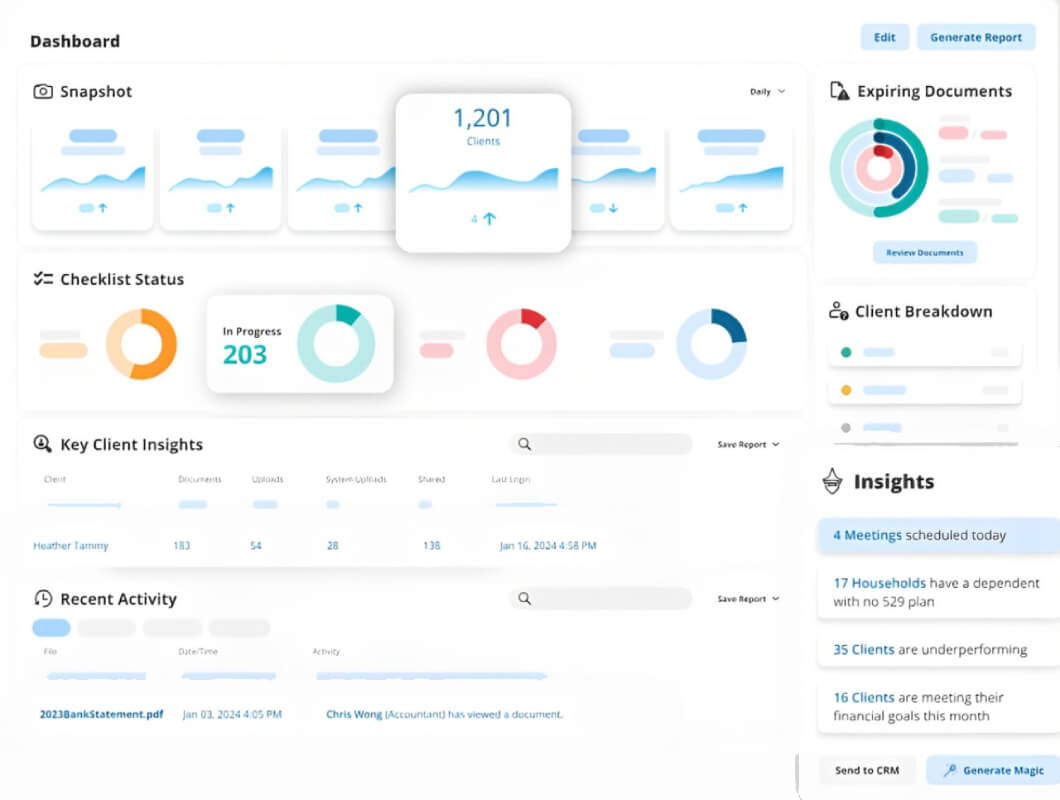Click the Expiring Documents ring chart
Image resolution: width=1060 pixels, height=800 pixels.
click(x=879, y=168)
